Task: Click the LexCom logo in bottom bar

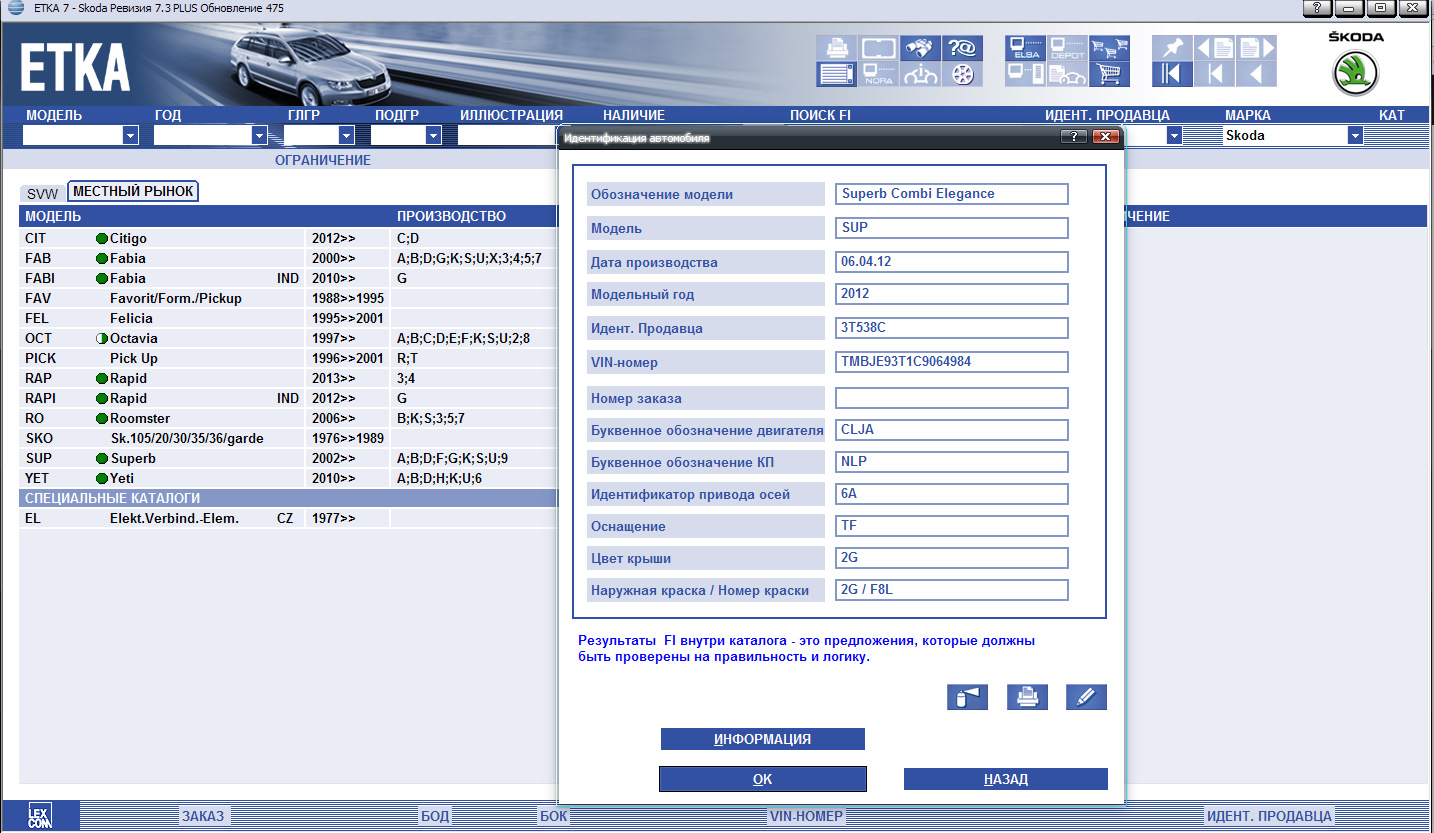Action: pyautogui.click(x=40, y=816)
